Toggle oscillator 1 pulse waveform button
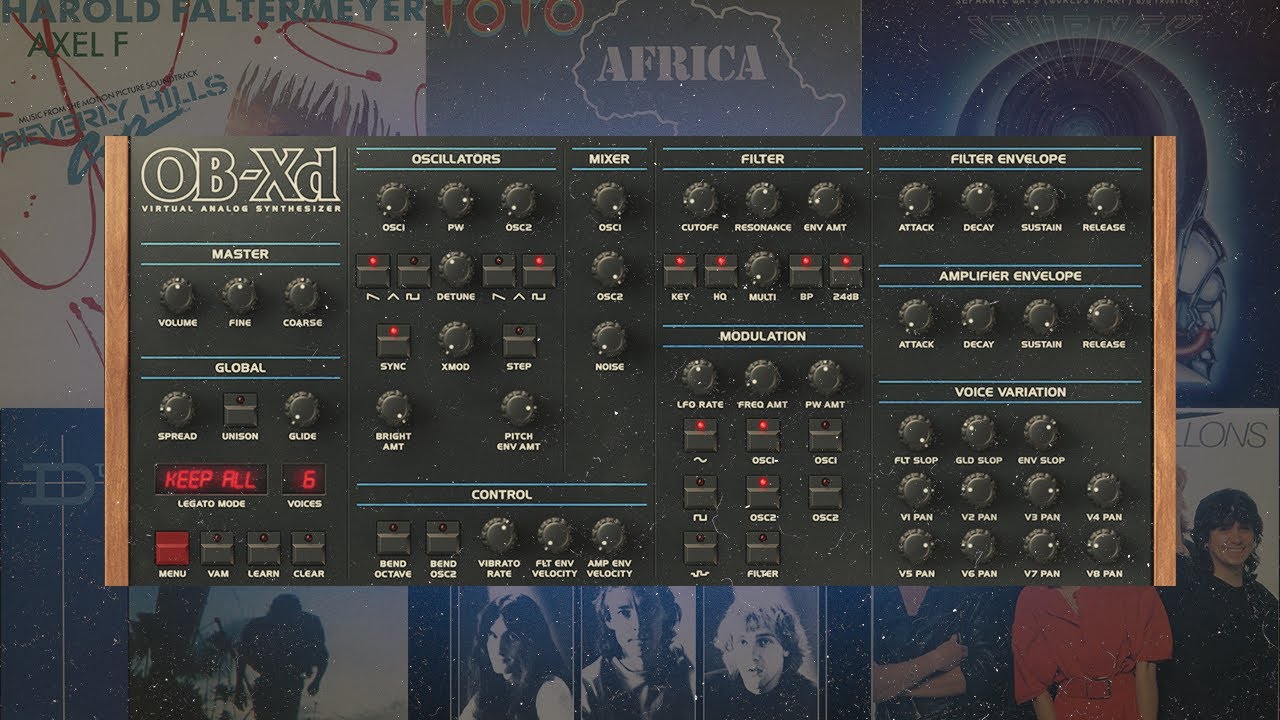1280x720 pixels. (414, 271)
